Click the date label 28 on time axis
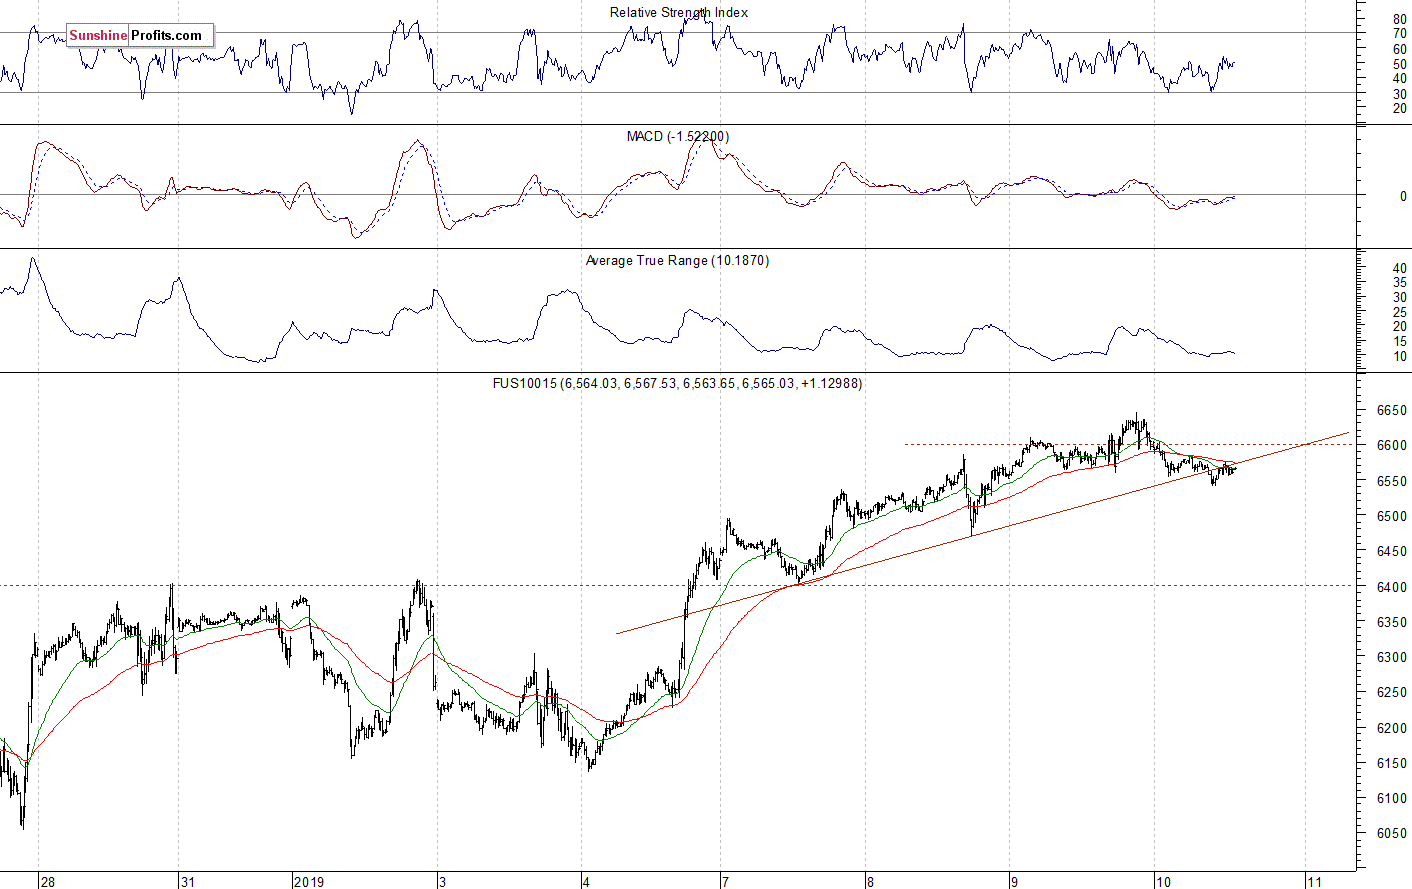Image resolution: width=1412 pixels, height=889 pixels. pos(48,881)
